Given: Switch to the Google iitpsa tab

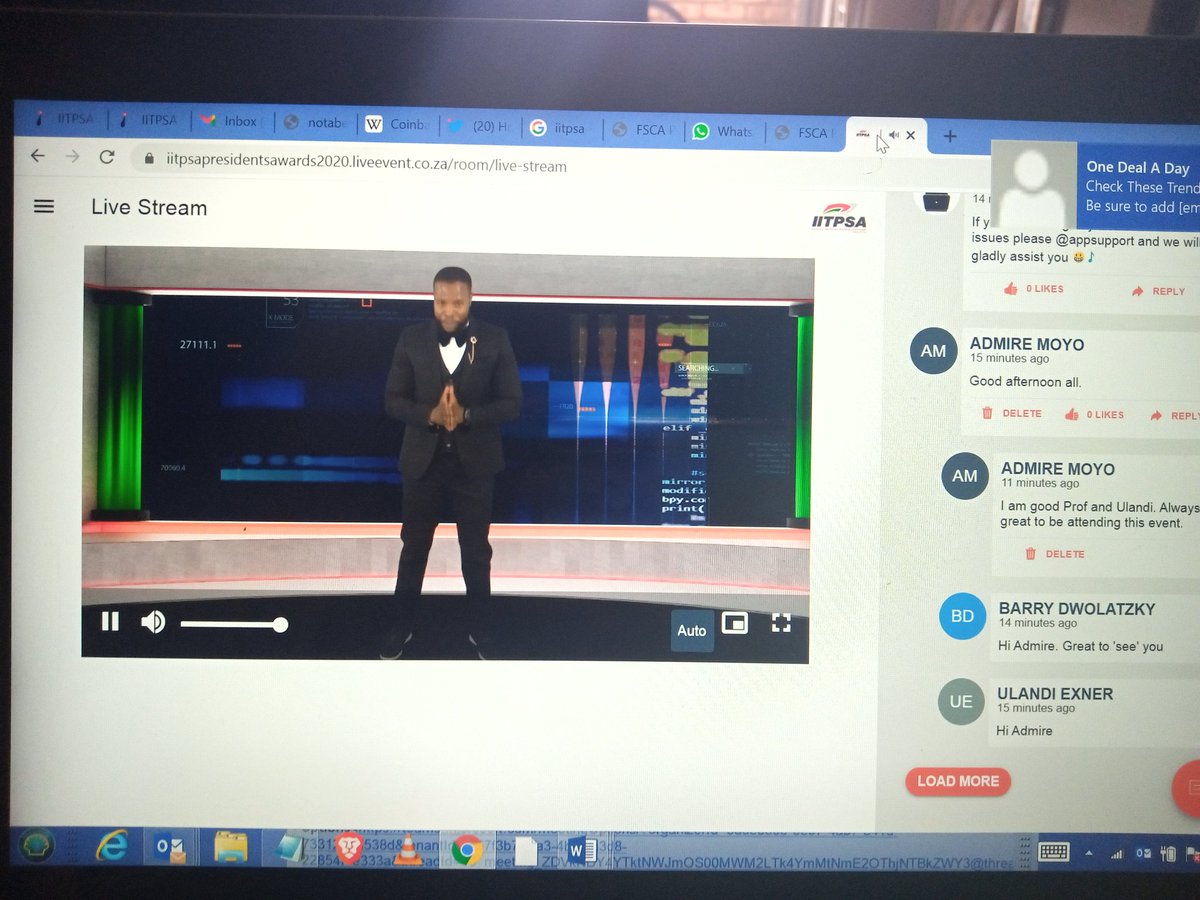Looking at the screenshot, I should click(562, 128).
